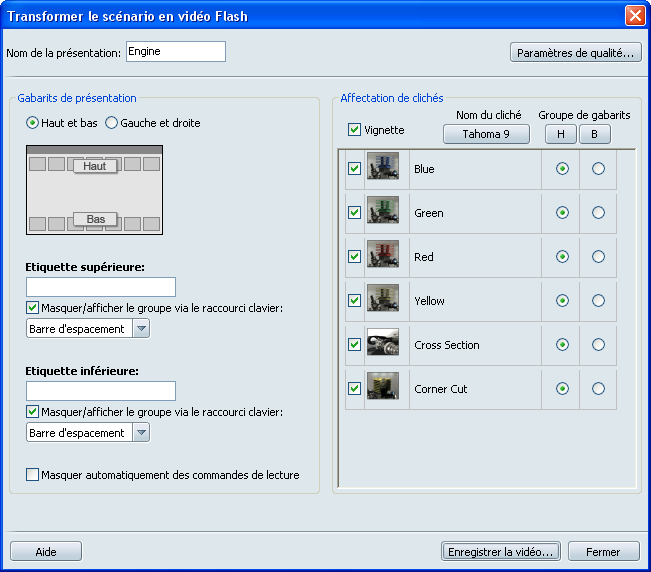This screenshot has width=651, height=572.
Task: Select the B radio for Blue
Action: point(598,169)
